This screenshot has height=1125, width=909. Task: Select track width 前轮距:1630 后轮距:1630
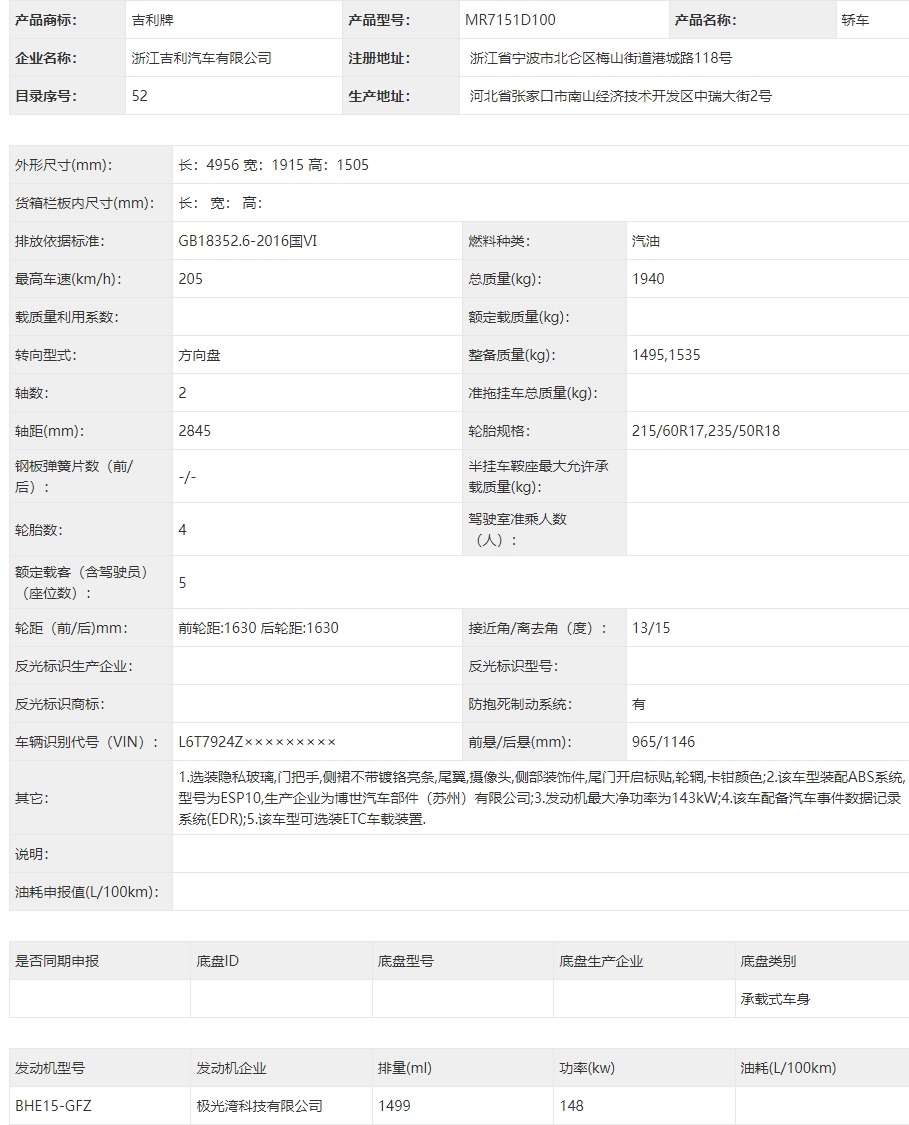pos(258,628)
